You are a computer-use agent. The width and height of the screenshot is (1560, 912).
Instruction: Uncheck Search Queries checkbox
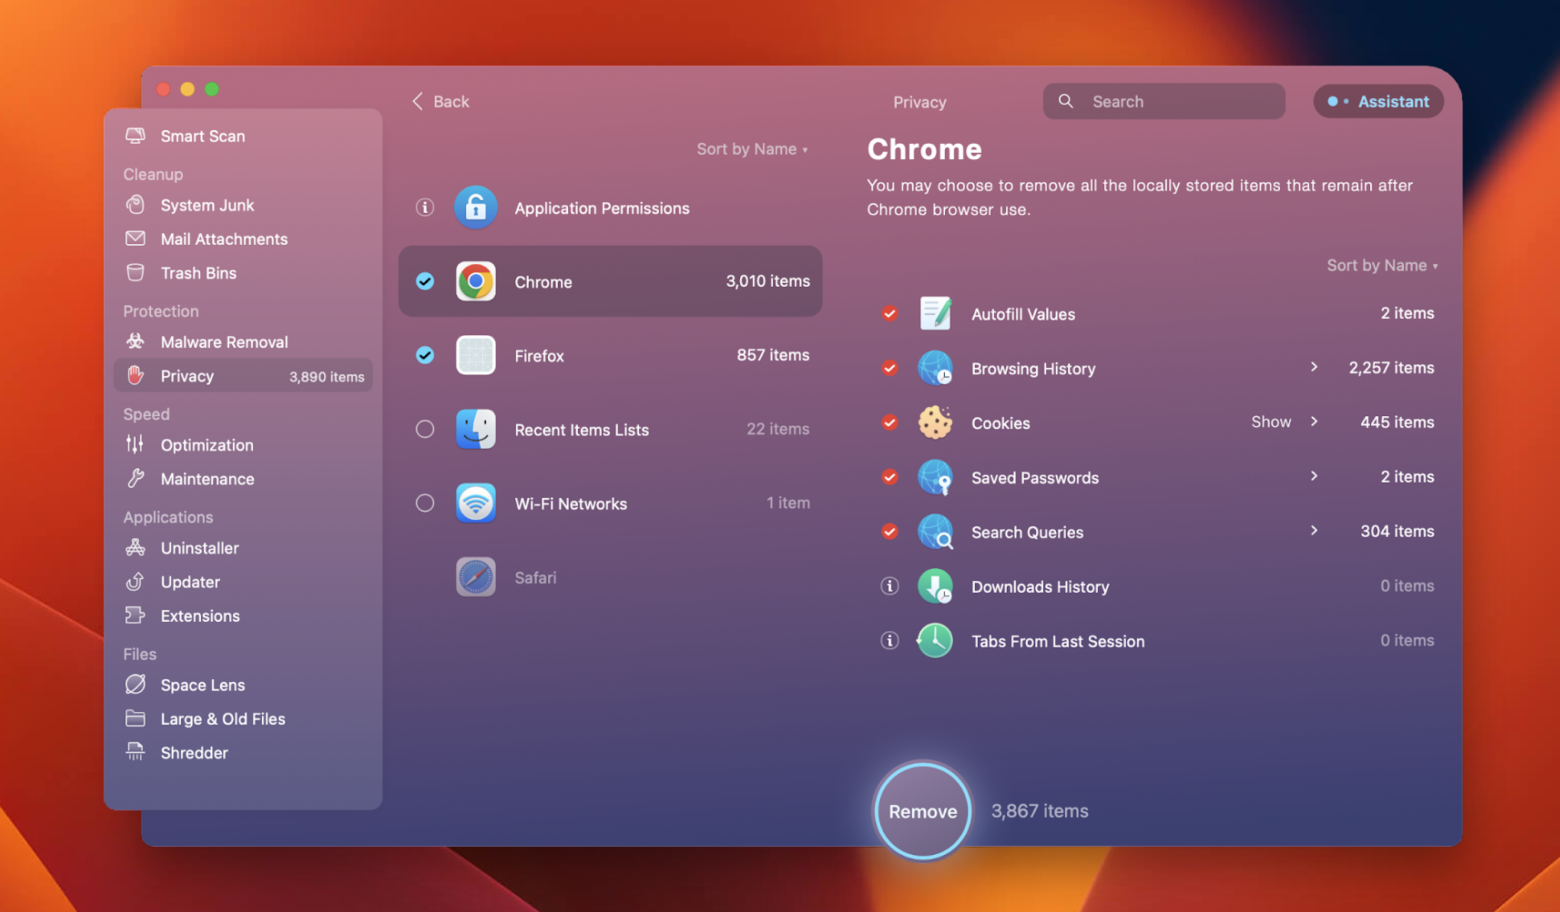(889, 531)
